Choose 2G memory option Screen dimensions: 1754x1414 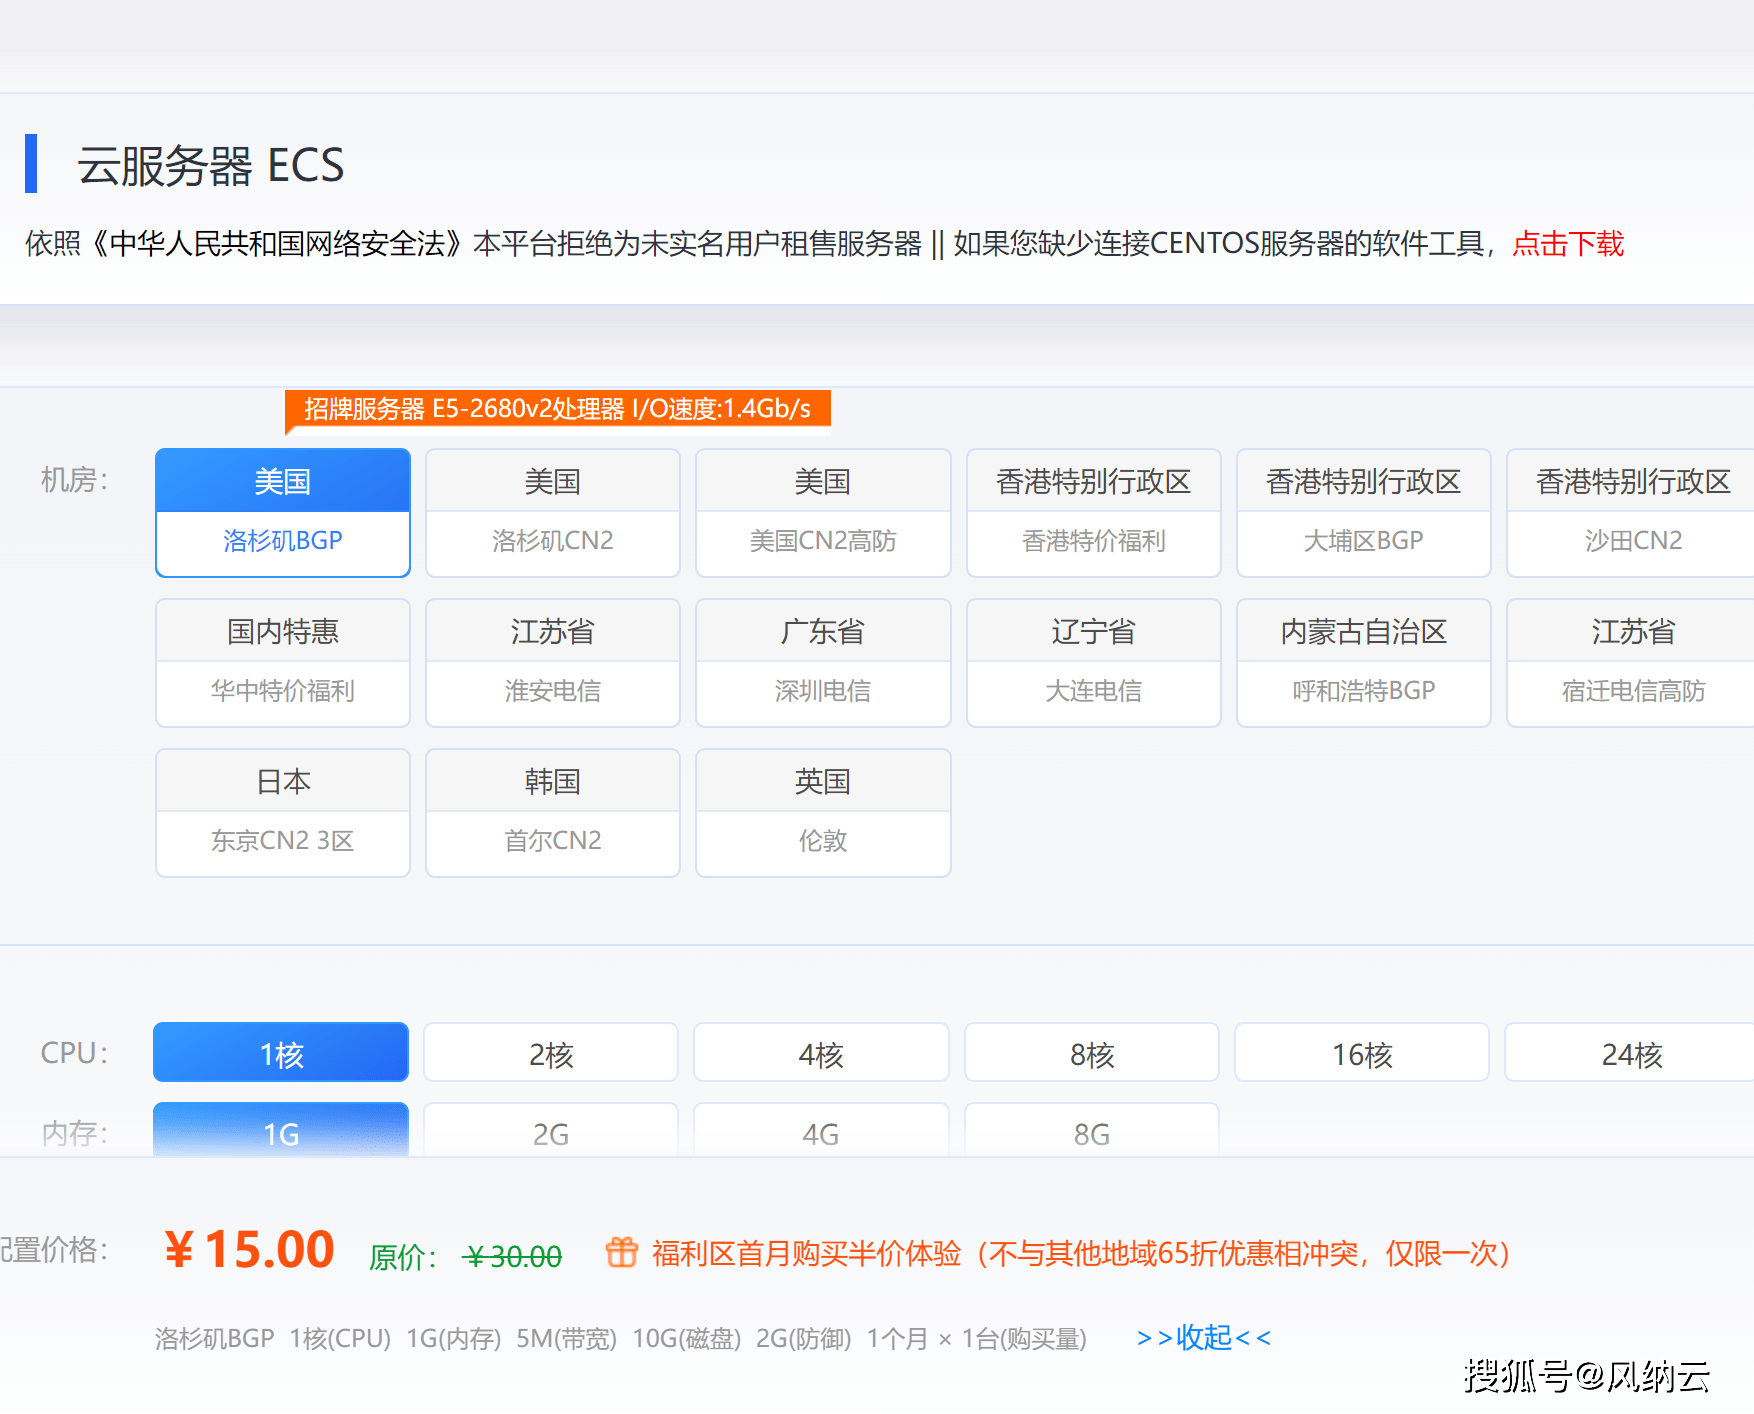tap(551, 1130)
